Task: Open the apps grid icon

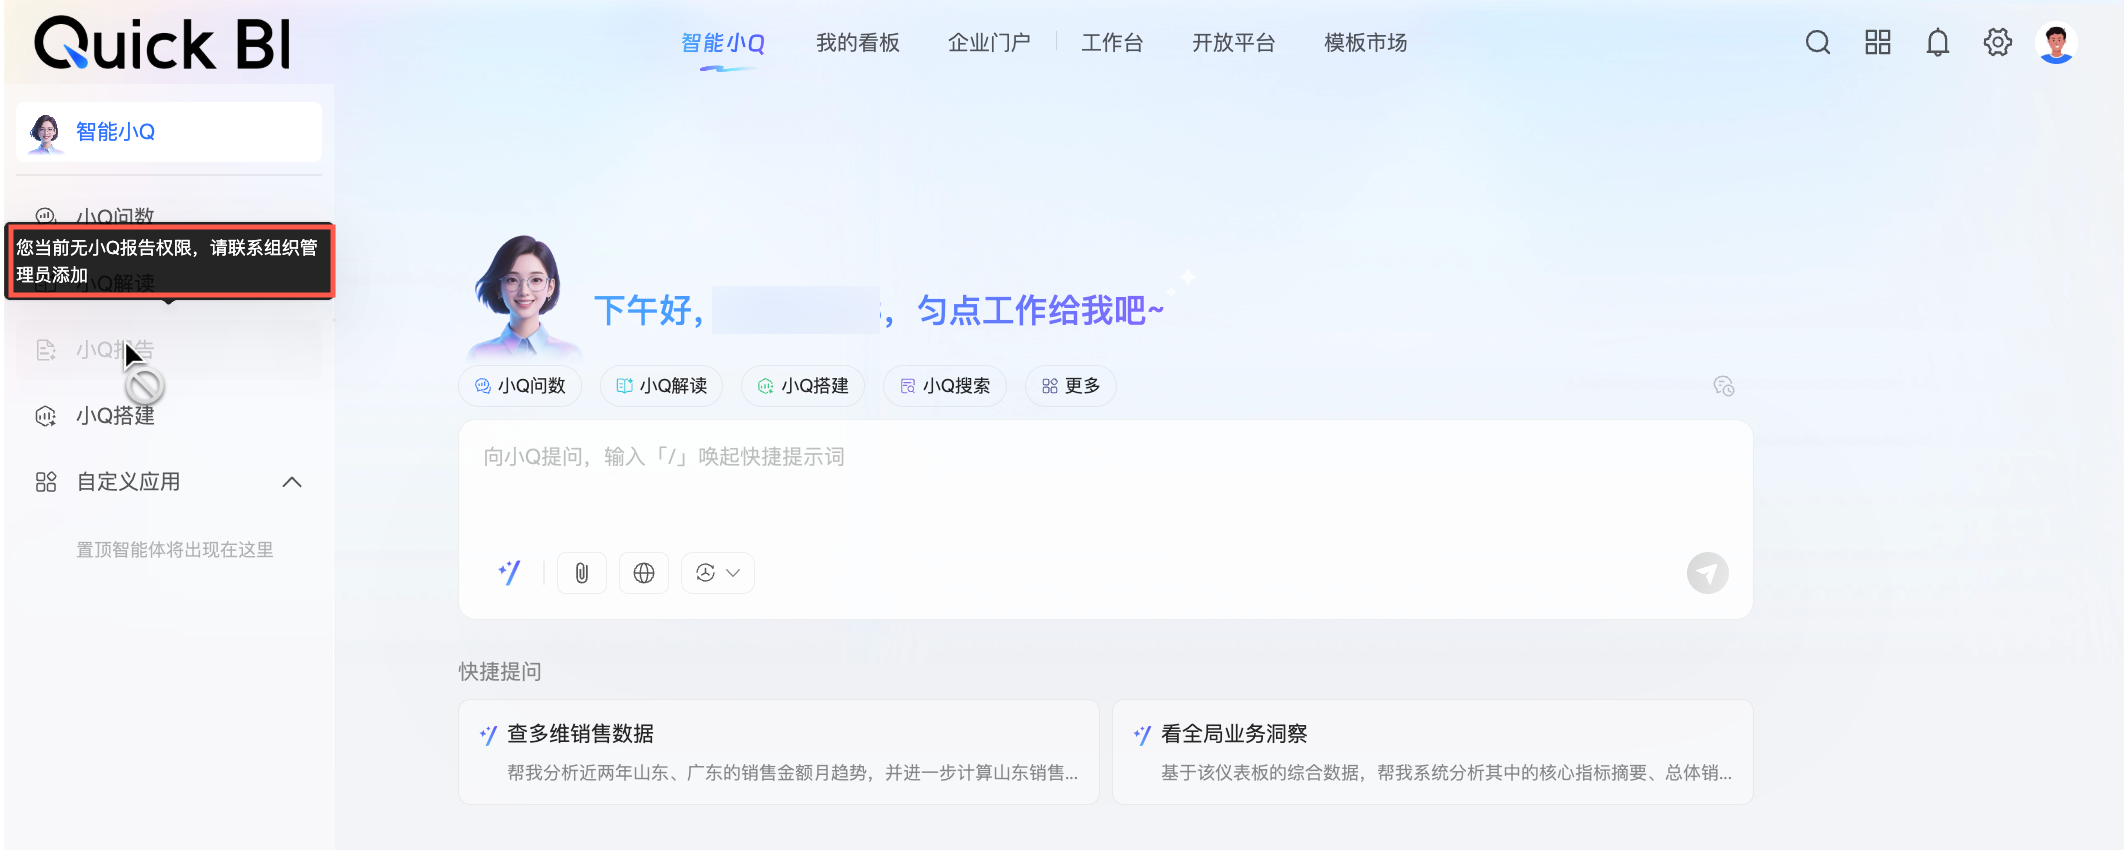Action: tap(1878, 43)
